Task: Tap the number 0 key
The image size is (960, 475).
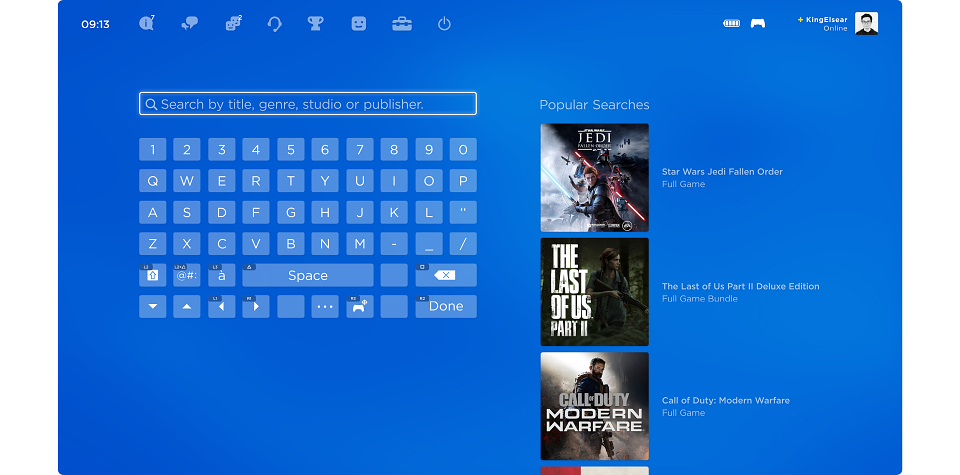Action: 463,149
